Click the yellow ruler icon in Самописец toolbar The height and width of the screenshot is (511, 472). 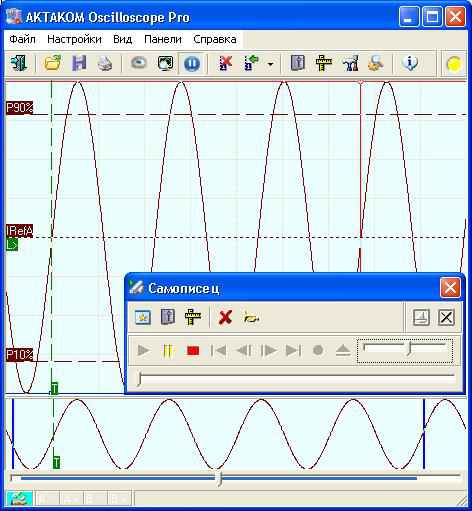coord(193,317)
